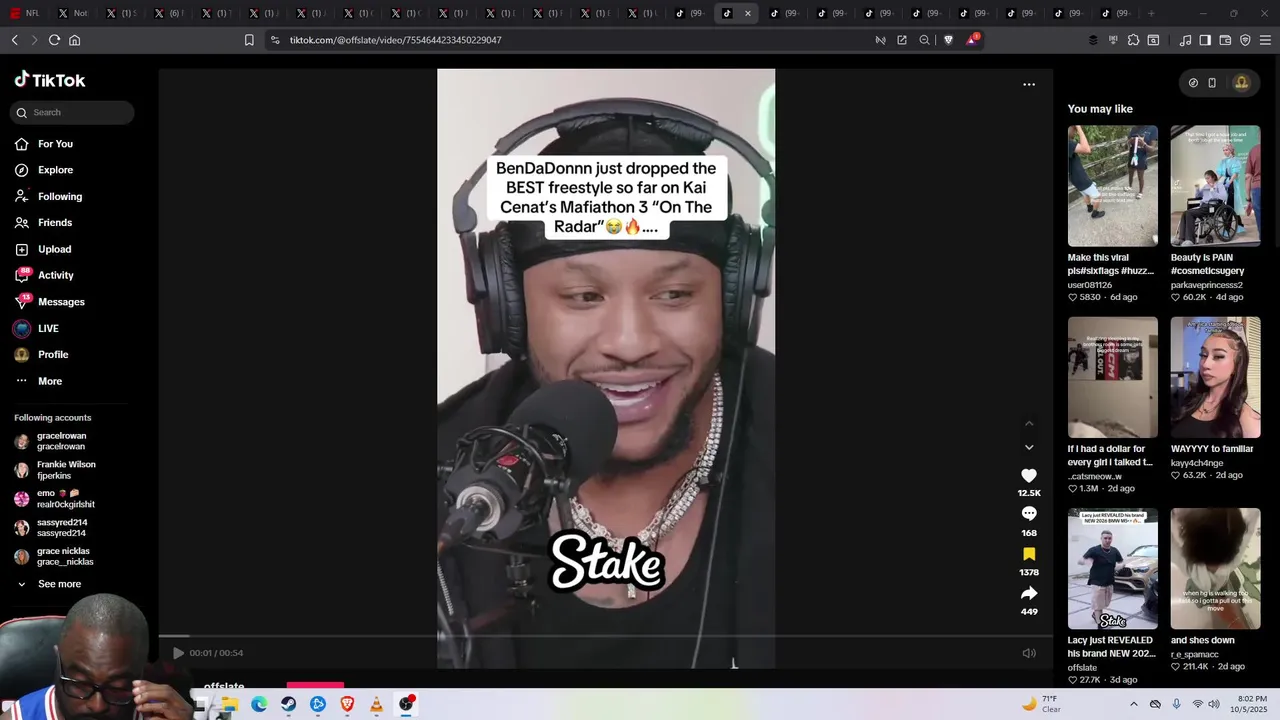The height and width of the screenshot is (720, 1280).
Task: Show hidden system tray icons
Action: click(1133, 704)
